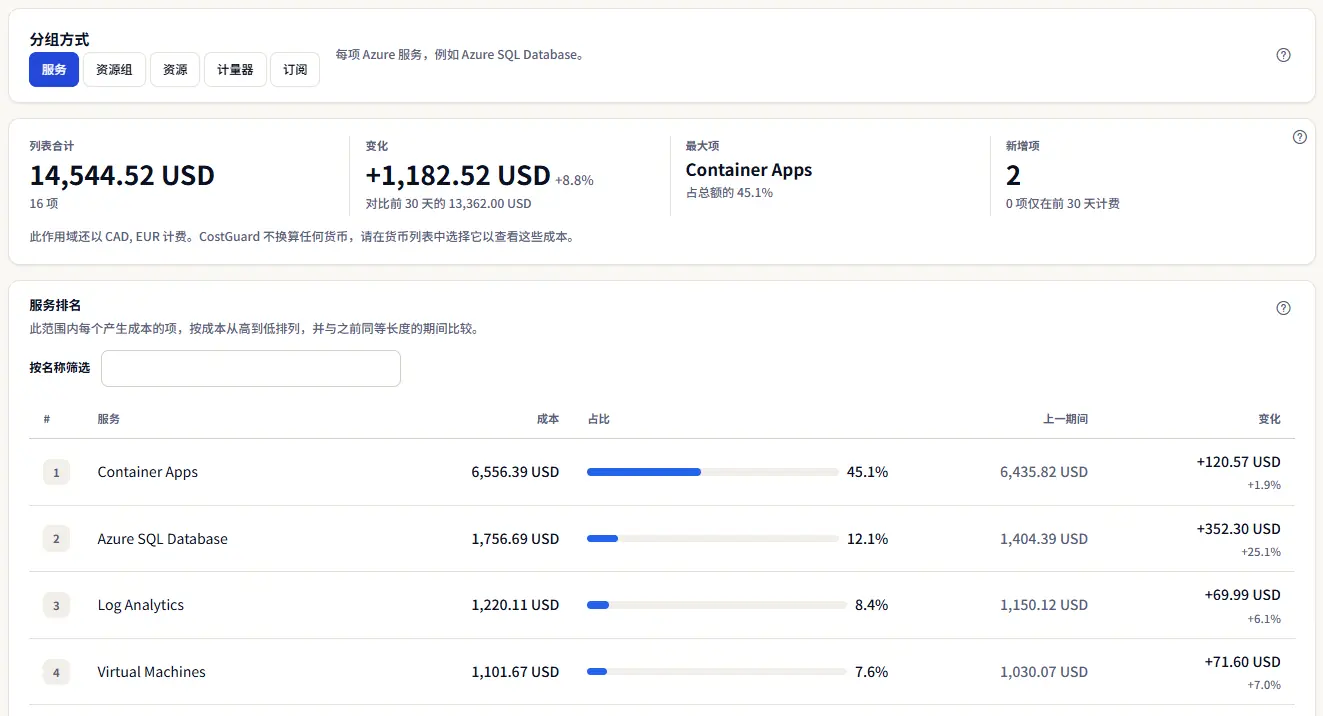This screenshot has width=1323, height=716.
Task: Click previous period value 1,404.39 USD
Action: tap(1044, 539)
